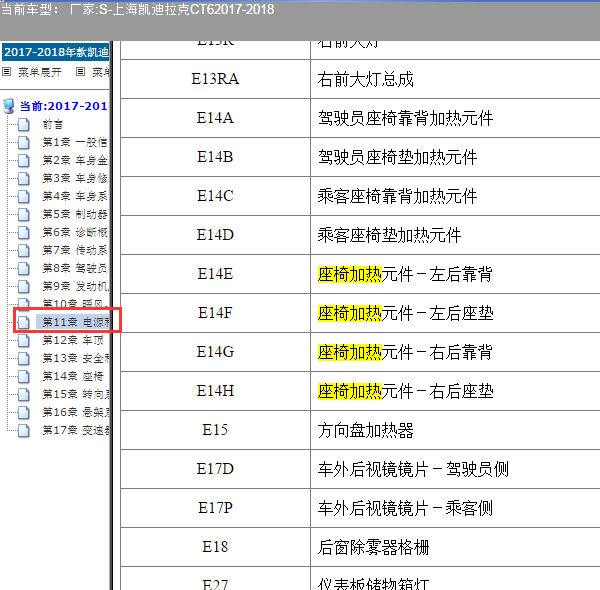This screenshot has width=600, height=590.
Task: Open 第10章 暖风 chapter
Action: (x=73, y=303)
